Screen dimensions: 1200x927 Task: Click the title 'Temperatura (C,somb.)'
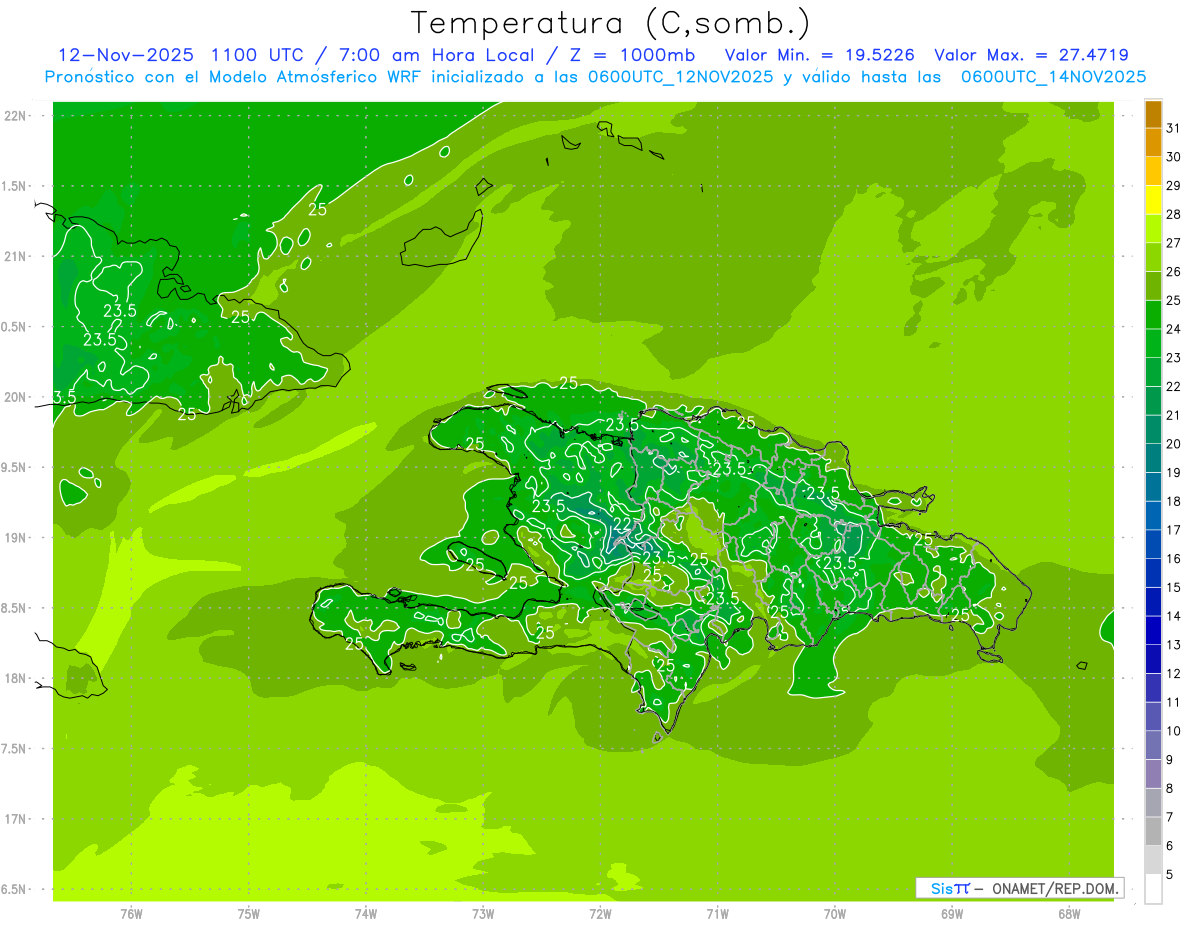point(609,23)
